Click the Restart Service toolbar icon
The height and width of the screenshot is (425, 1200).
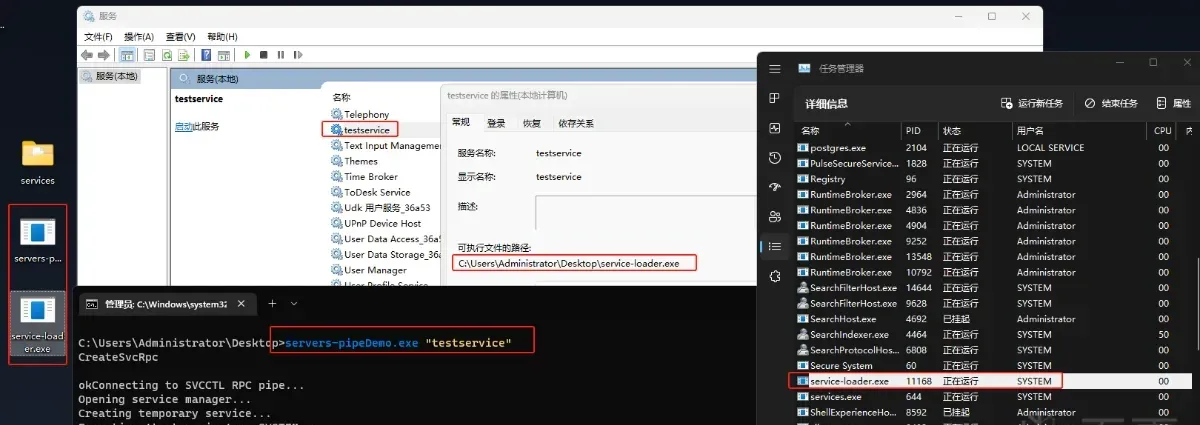pyautogui.click(x=298, y=55)
